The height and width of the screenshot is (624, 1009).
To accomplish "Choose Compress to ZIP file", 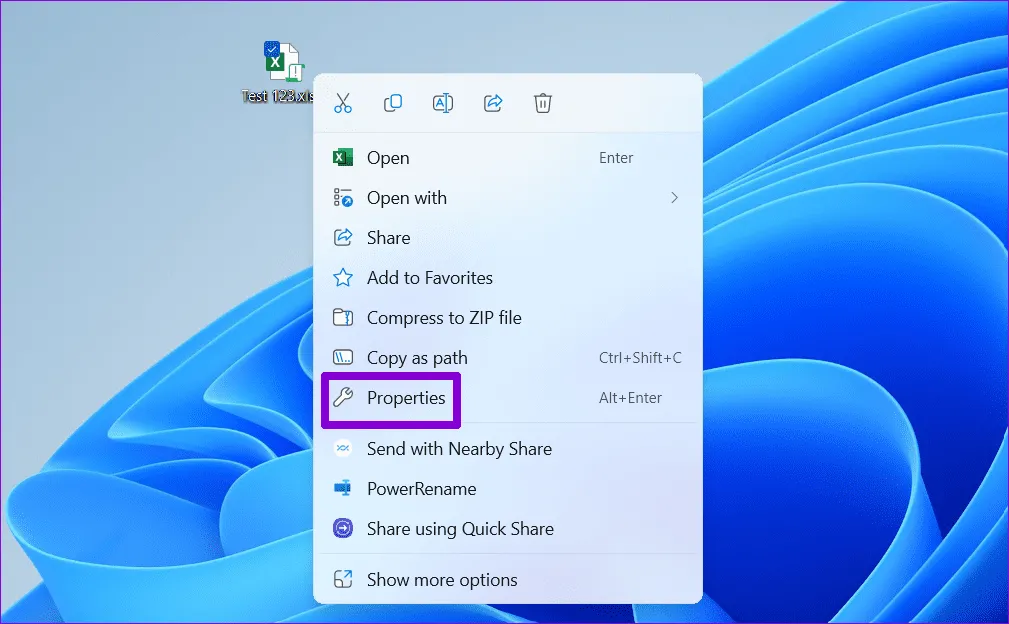I will (444, 318).
